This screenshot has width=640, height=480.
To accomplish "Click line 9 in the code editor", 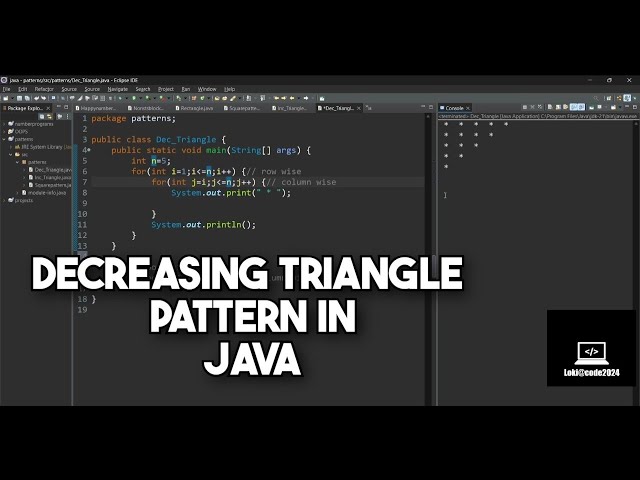I will [x=257, y=203].
